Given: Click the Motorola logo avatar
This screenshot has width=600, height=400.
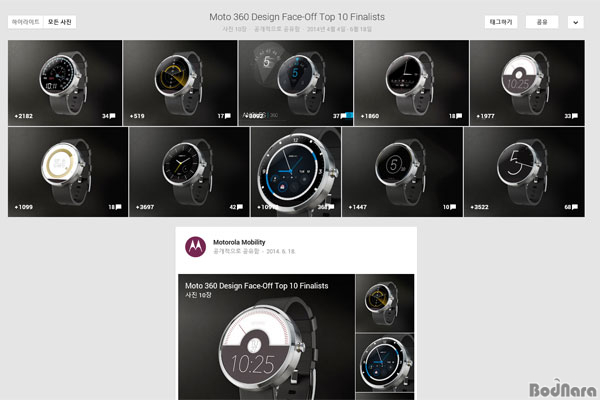Looking at the screenshot, I should [196, 247].
